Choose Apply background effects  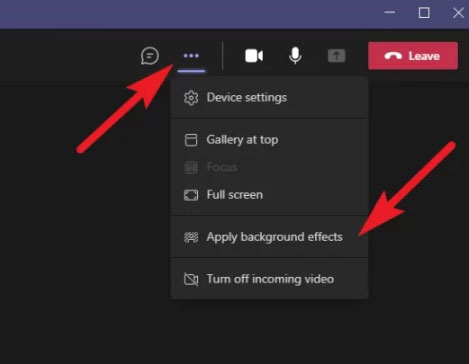[x=269, y=237]
